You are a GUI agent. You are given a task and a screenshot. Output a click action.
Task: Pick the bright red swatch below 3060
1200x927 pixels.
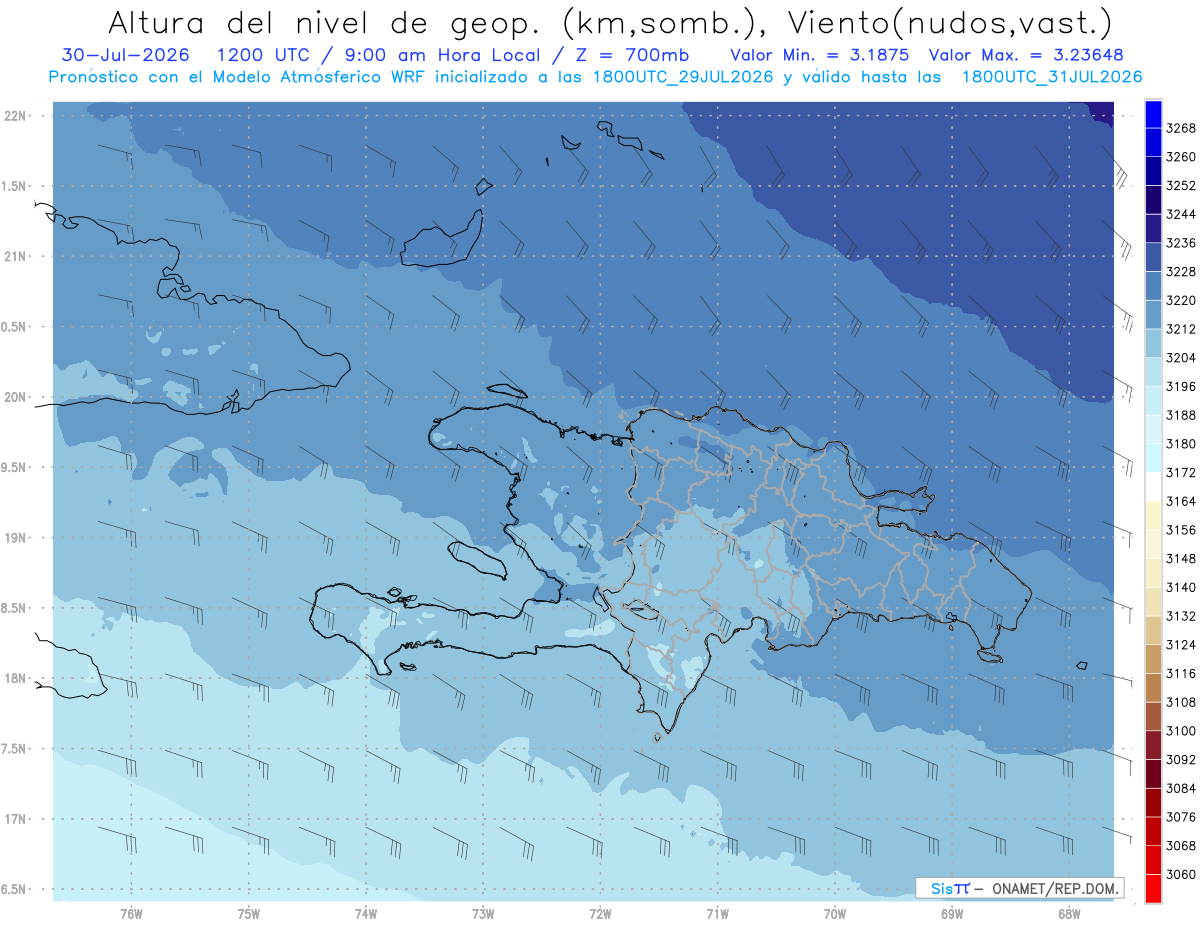1152,888
